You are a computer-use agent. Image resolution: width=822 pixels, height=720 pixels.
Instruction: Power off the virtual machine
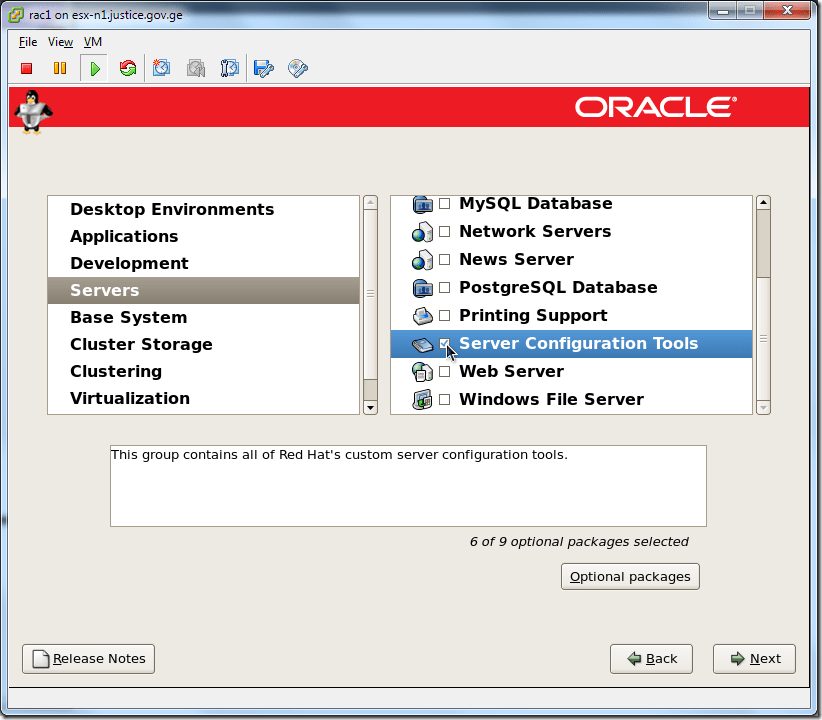(26, 68)
